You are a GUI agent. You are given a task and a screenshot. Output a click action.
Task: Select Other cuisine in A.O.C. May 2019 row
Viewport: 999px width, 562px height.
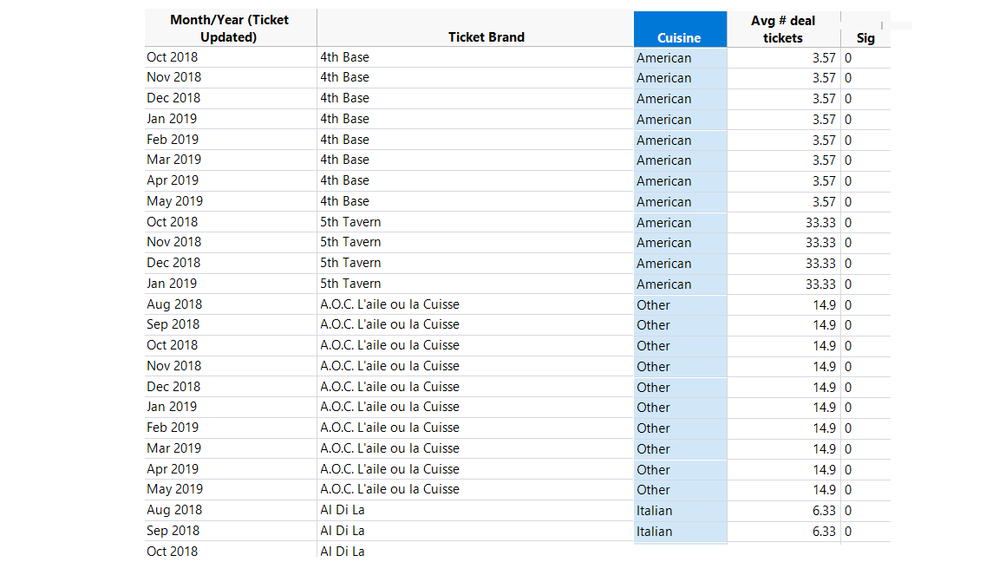[653, 490]
